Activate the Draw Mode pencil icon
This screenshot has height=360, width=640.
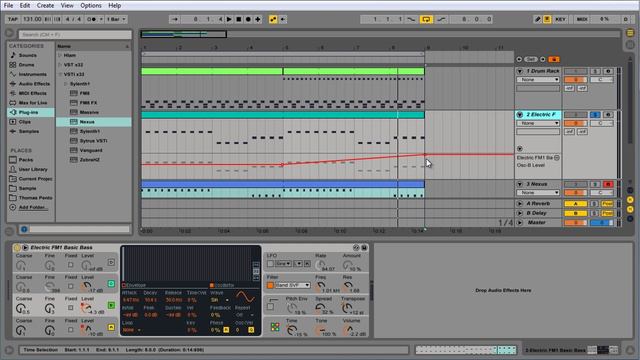(538, 19)
